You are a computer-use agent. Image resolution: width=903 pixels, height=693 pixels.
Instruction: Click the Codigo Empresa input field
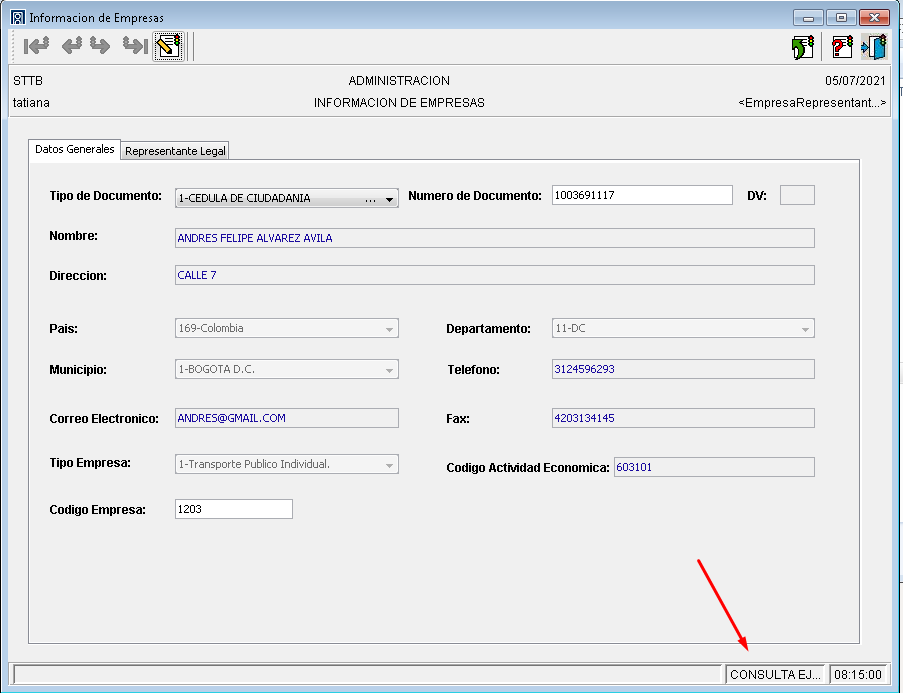point(234,510)
